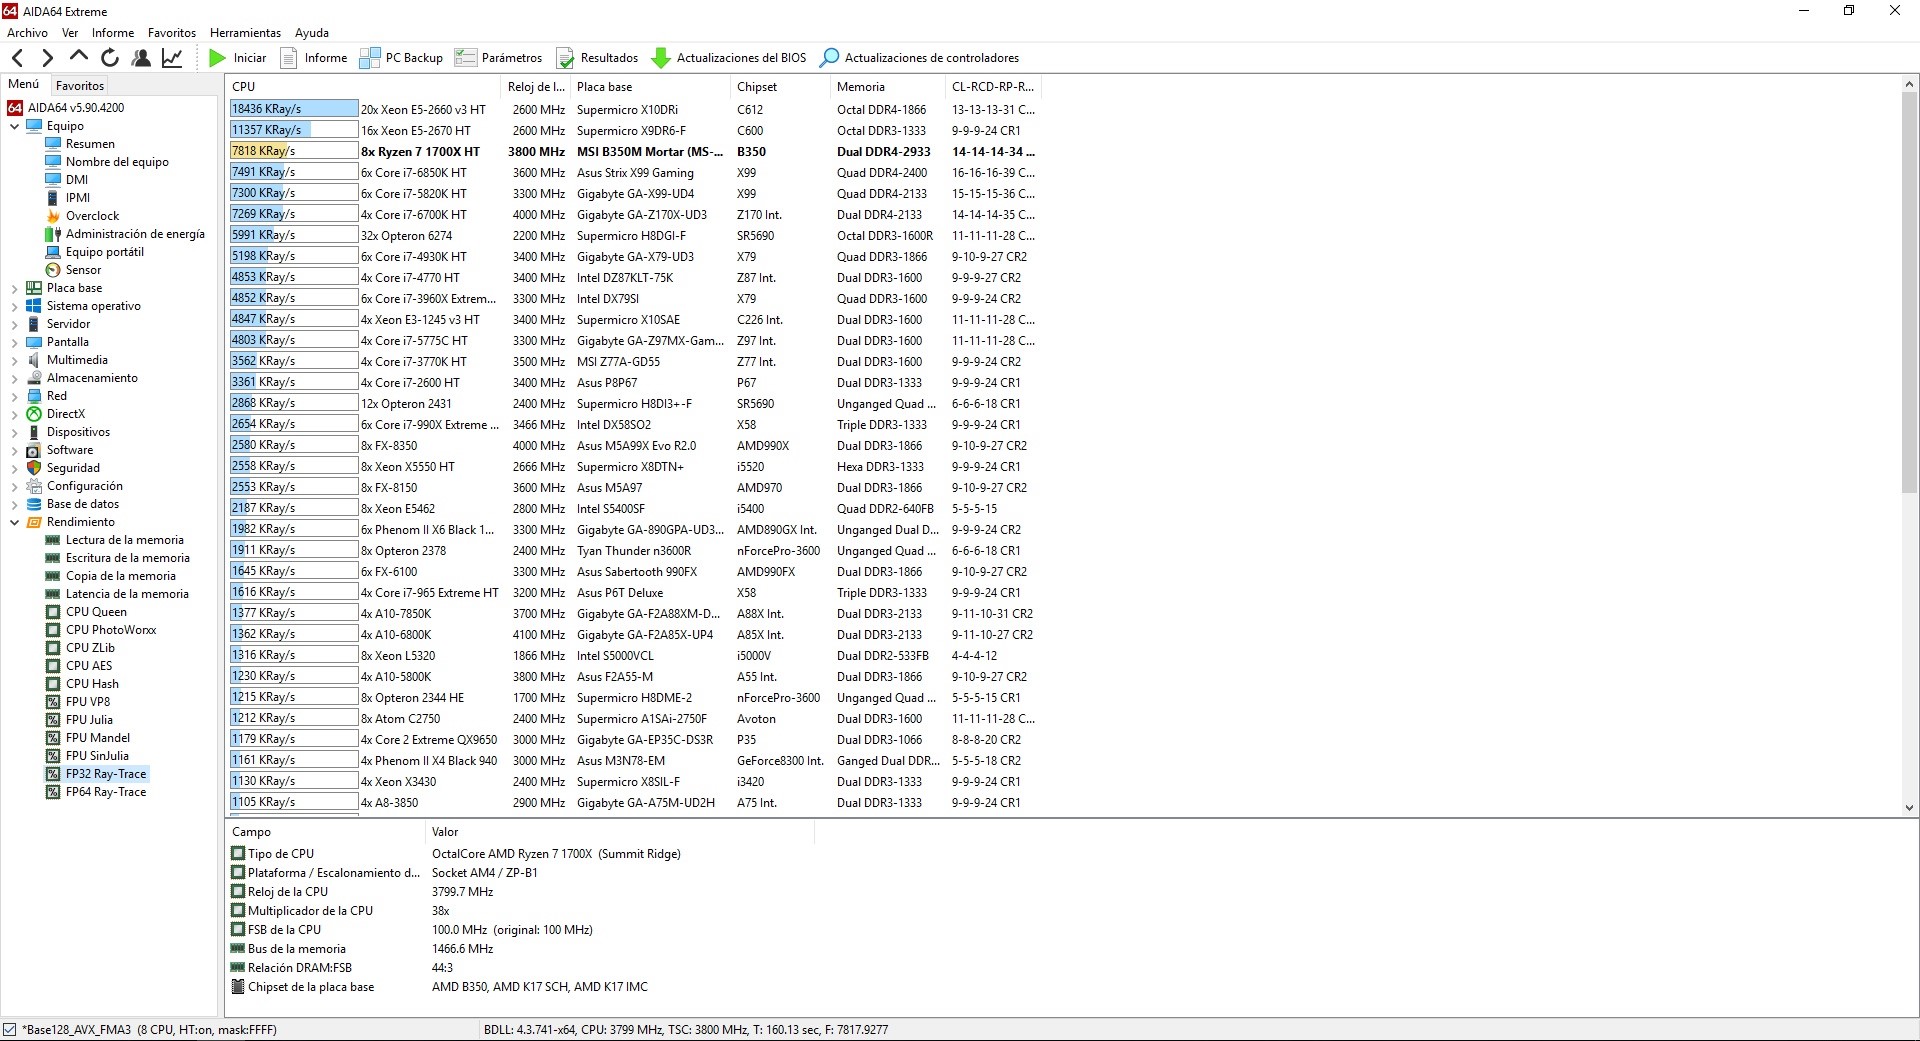The height and width of the screenshot is (1041, 1920).
Task: Open Lectura de la memoria benchmark
Action: tap(124, 540)
